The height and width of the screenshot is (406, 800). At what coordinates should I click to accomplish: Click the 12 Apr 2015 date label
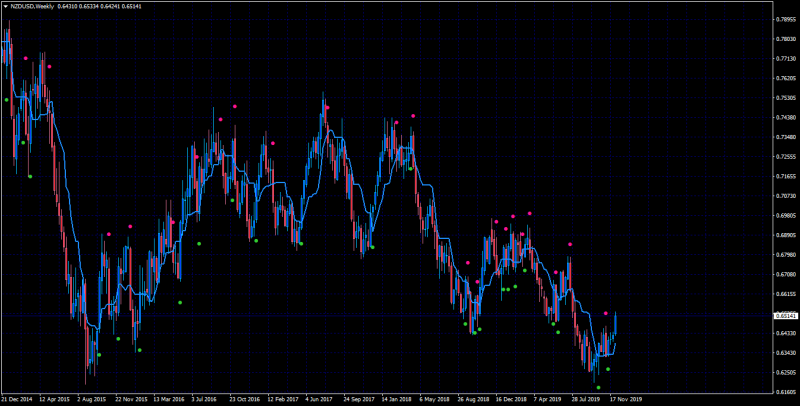[x=55, y=399]
